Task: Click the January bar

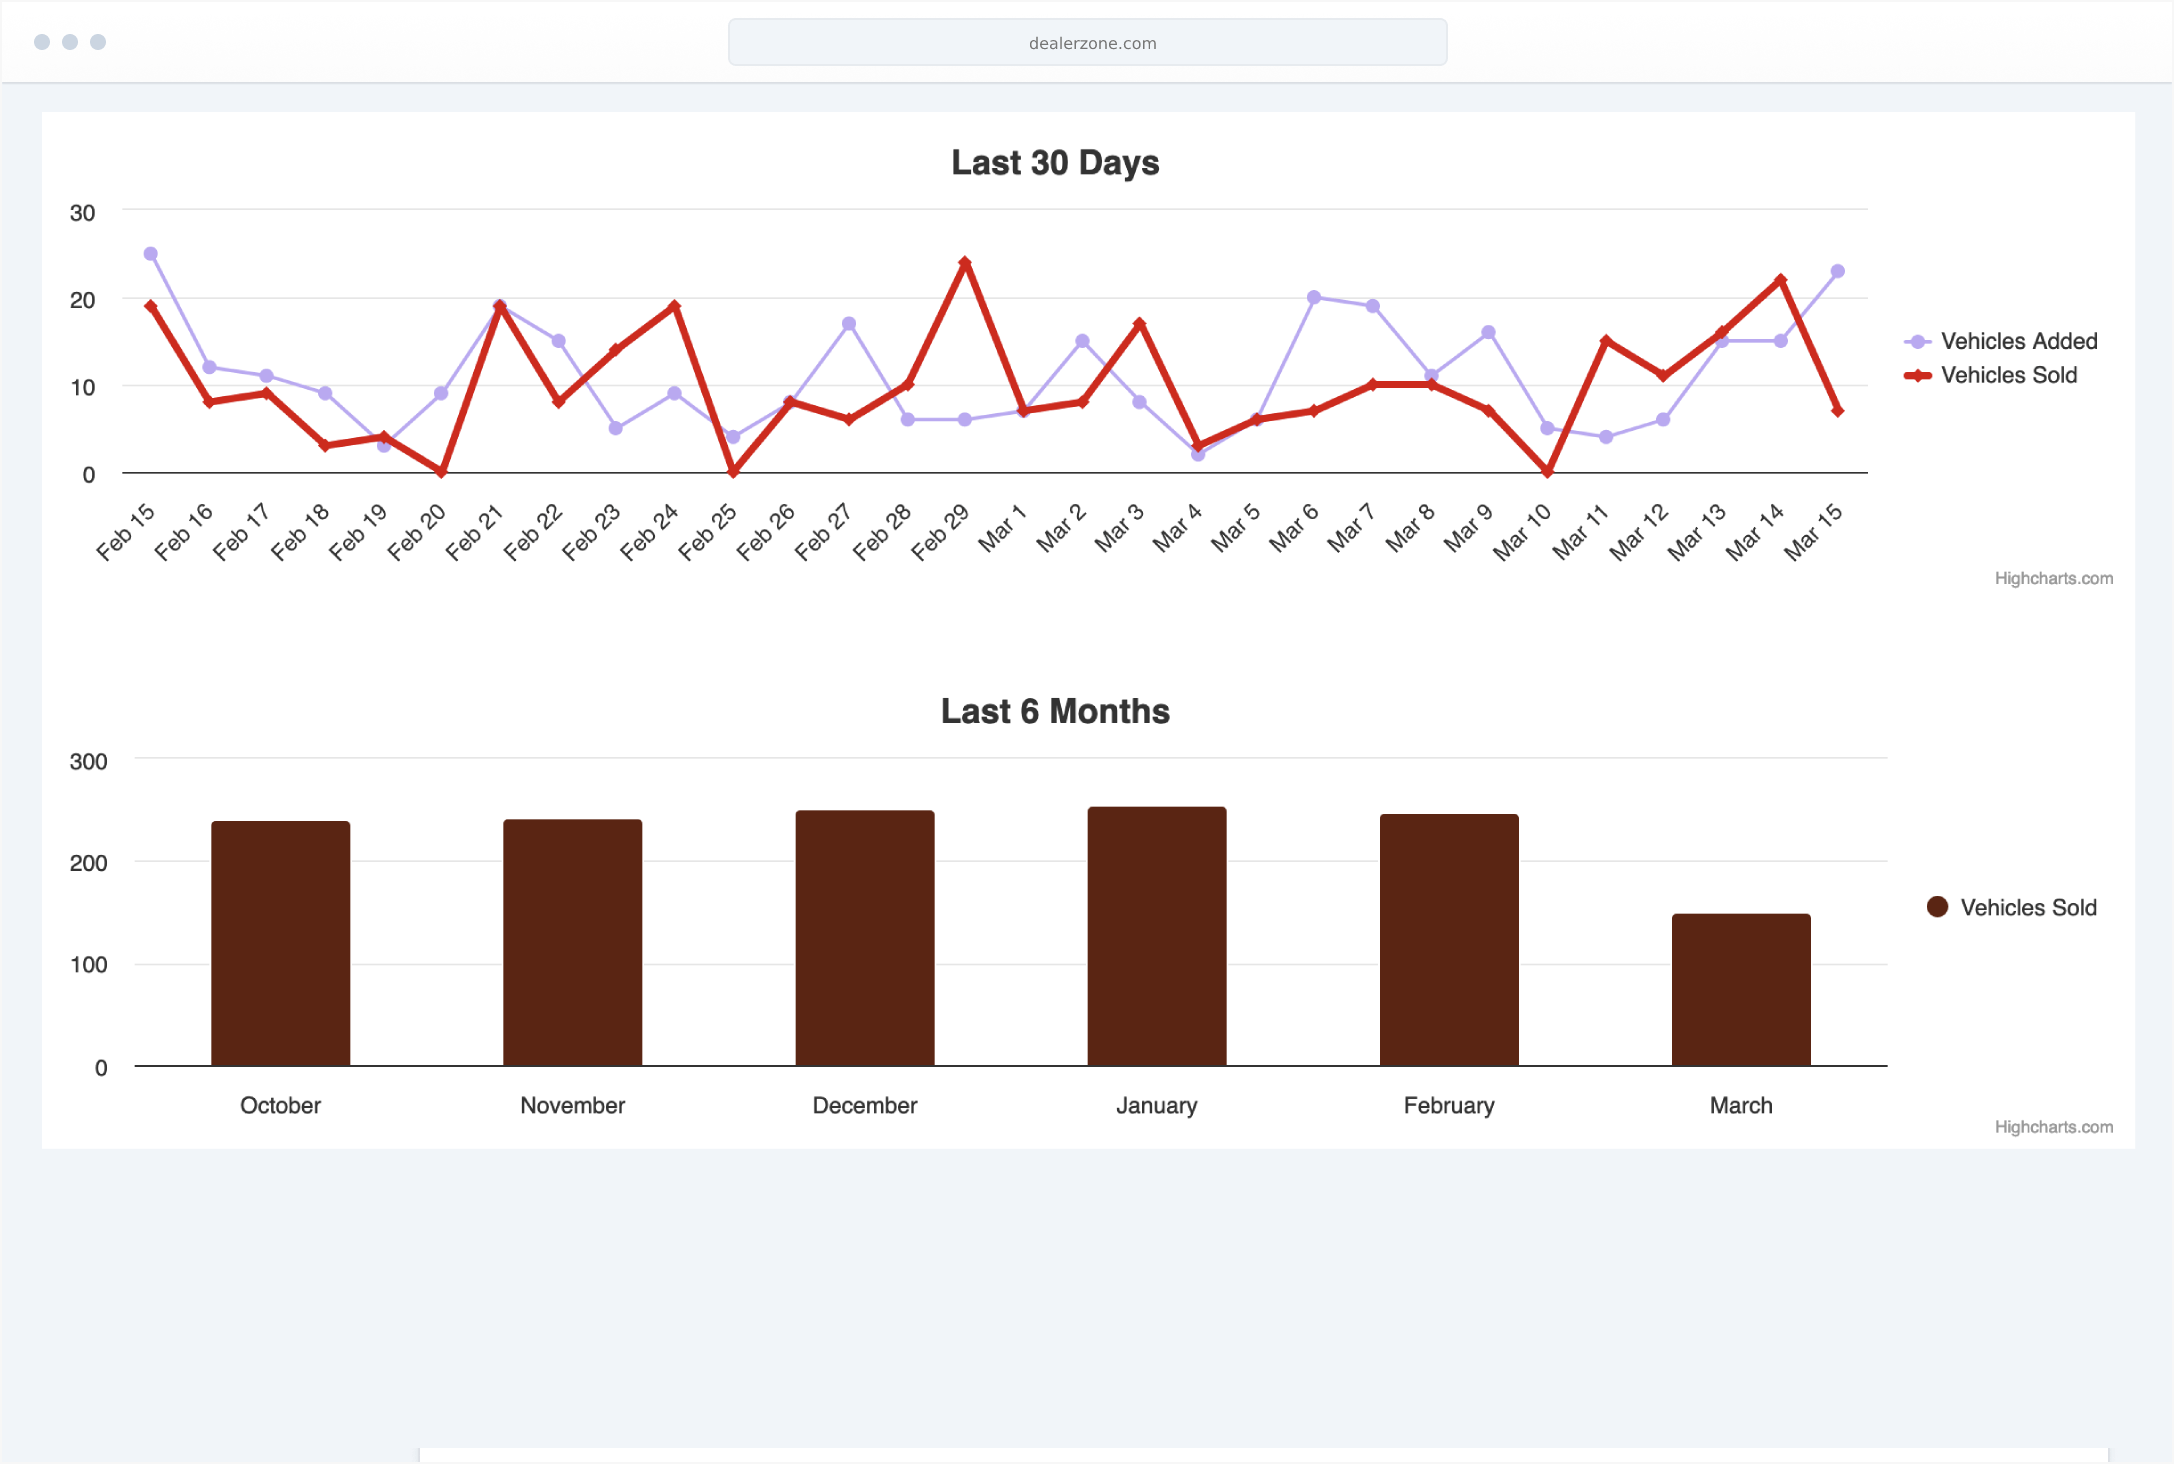Action: coord(1156,936)
